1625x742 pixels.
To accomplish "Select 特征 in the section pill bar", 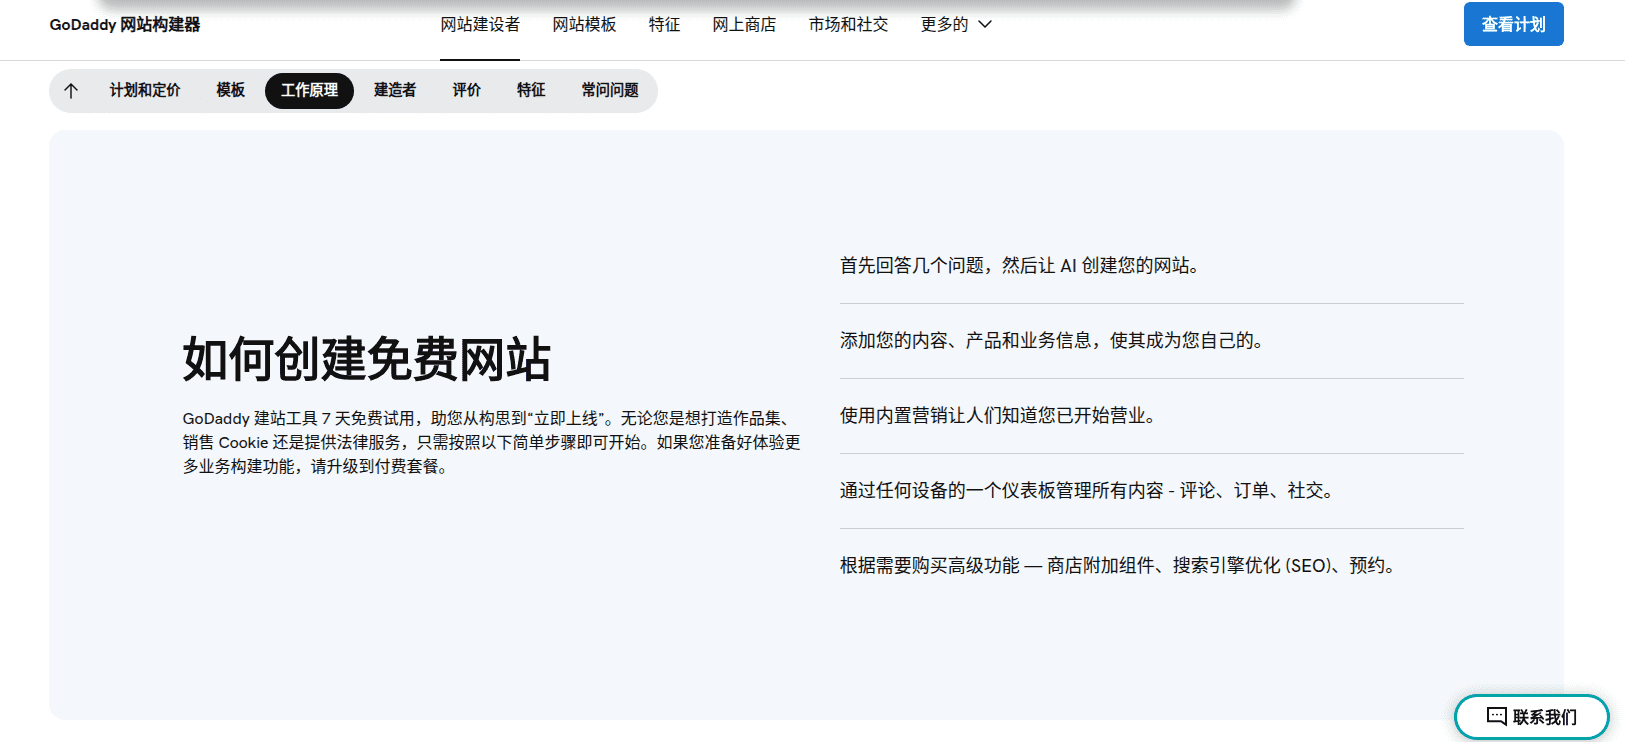I will tap(531, 91).
